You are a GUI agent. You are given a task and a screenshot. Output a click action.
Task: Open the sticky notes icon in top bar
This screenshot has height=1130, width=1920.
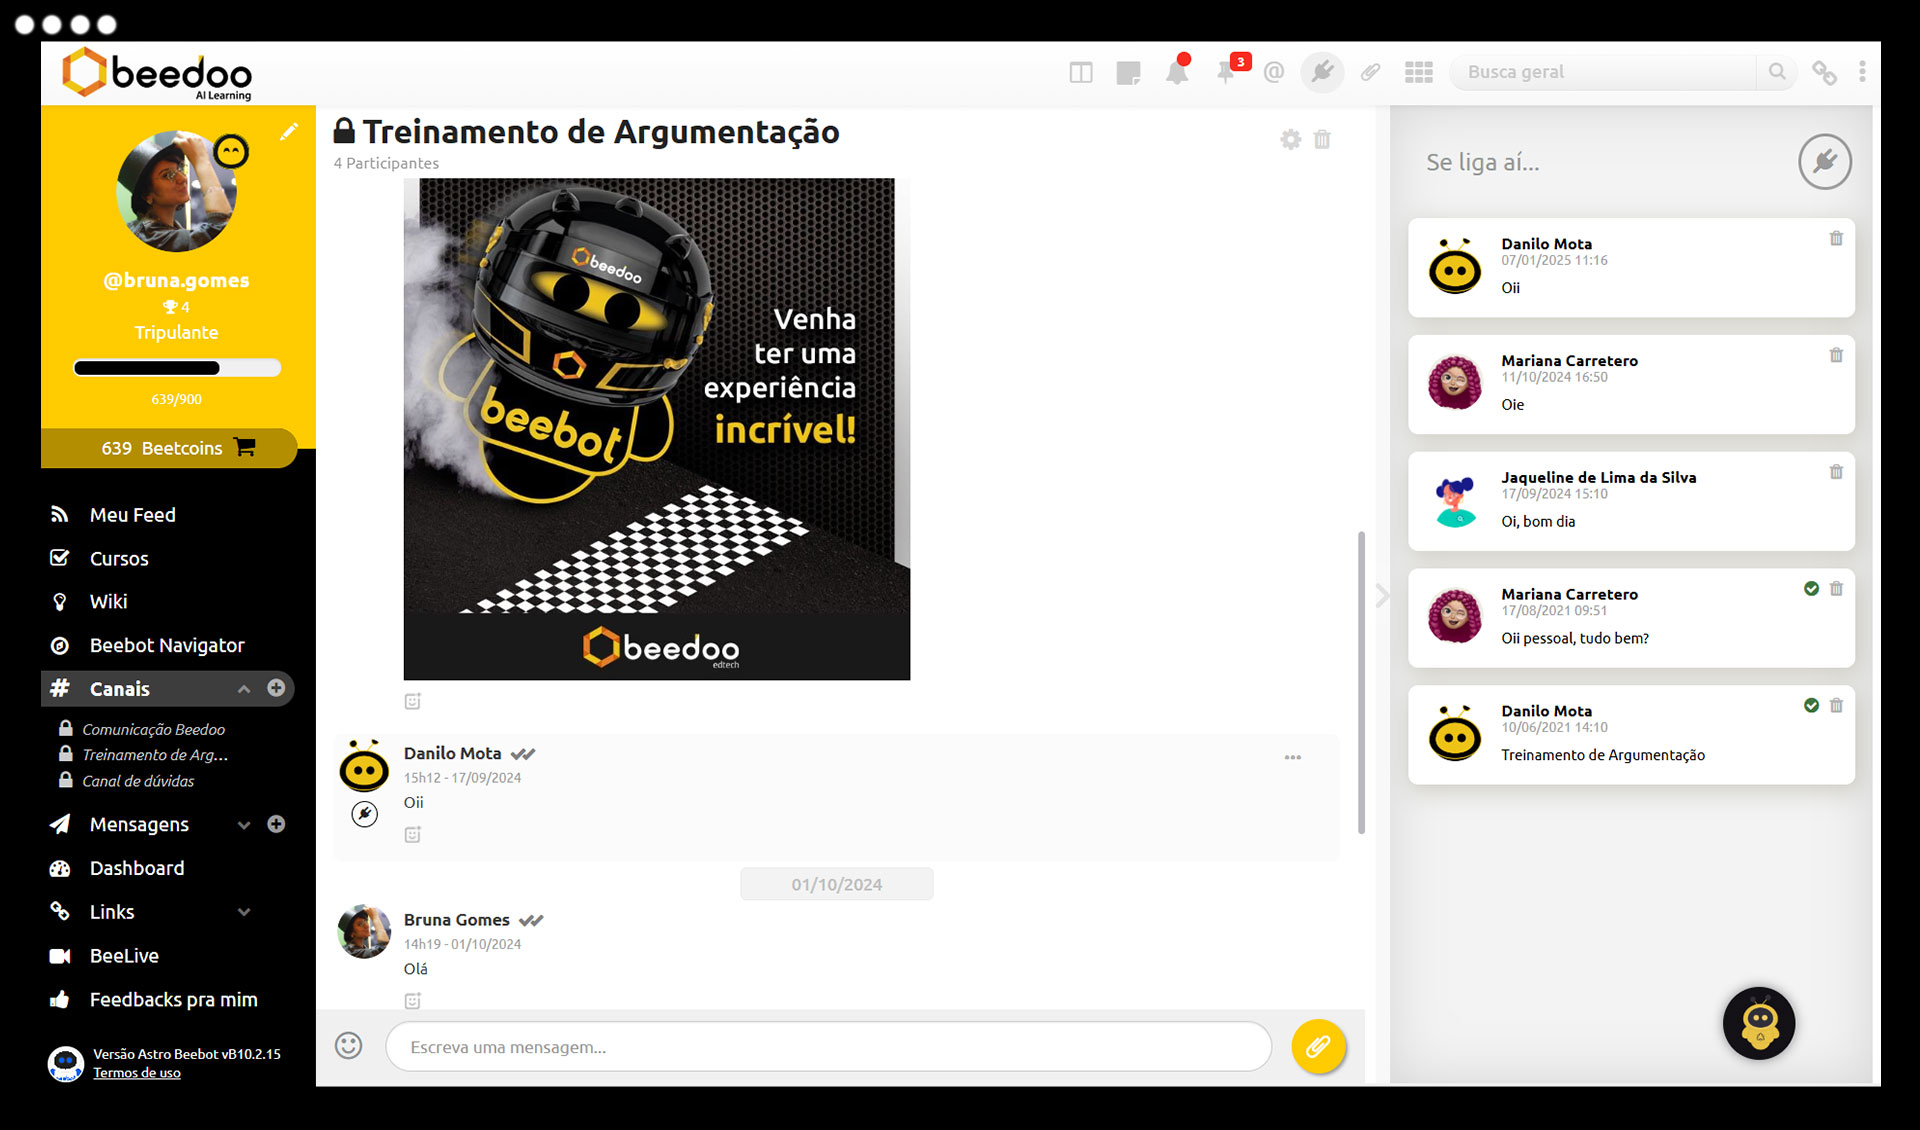coord(1128,72)
